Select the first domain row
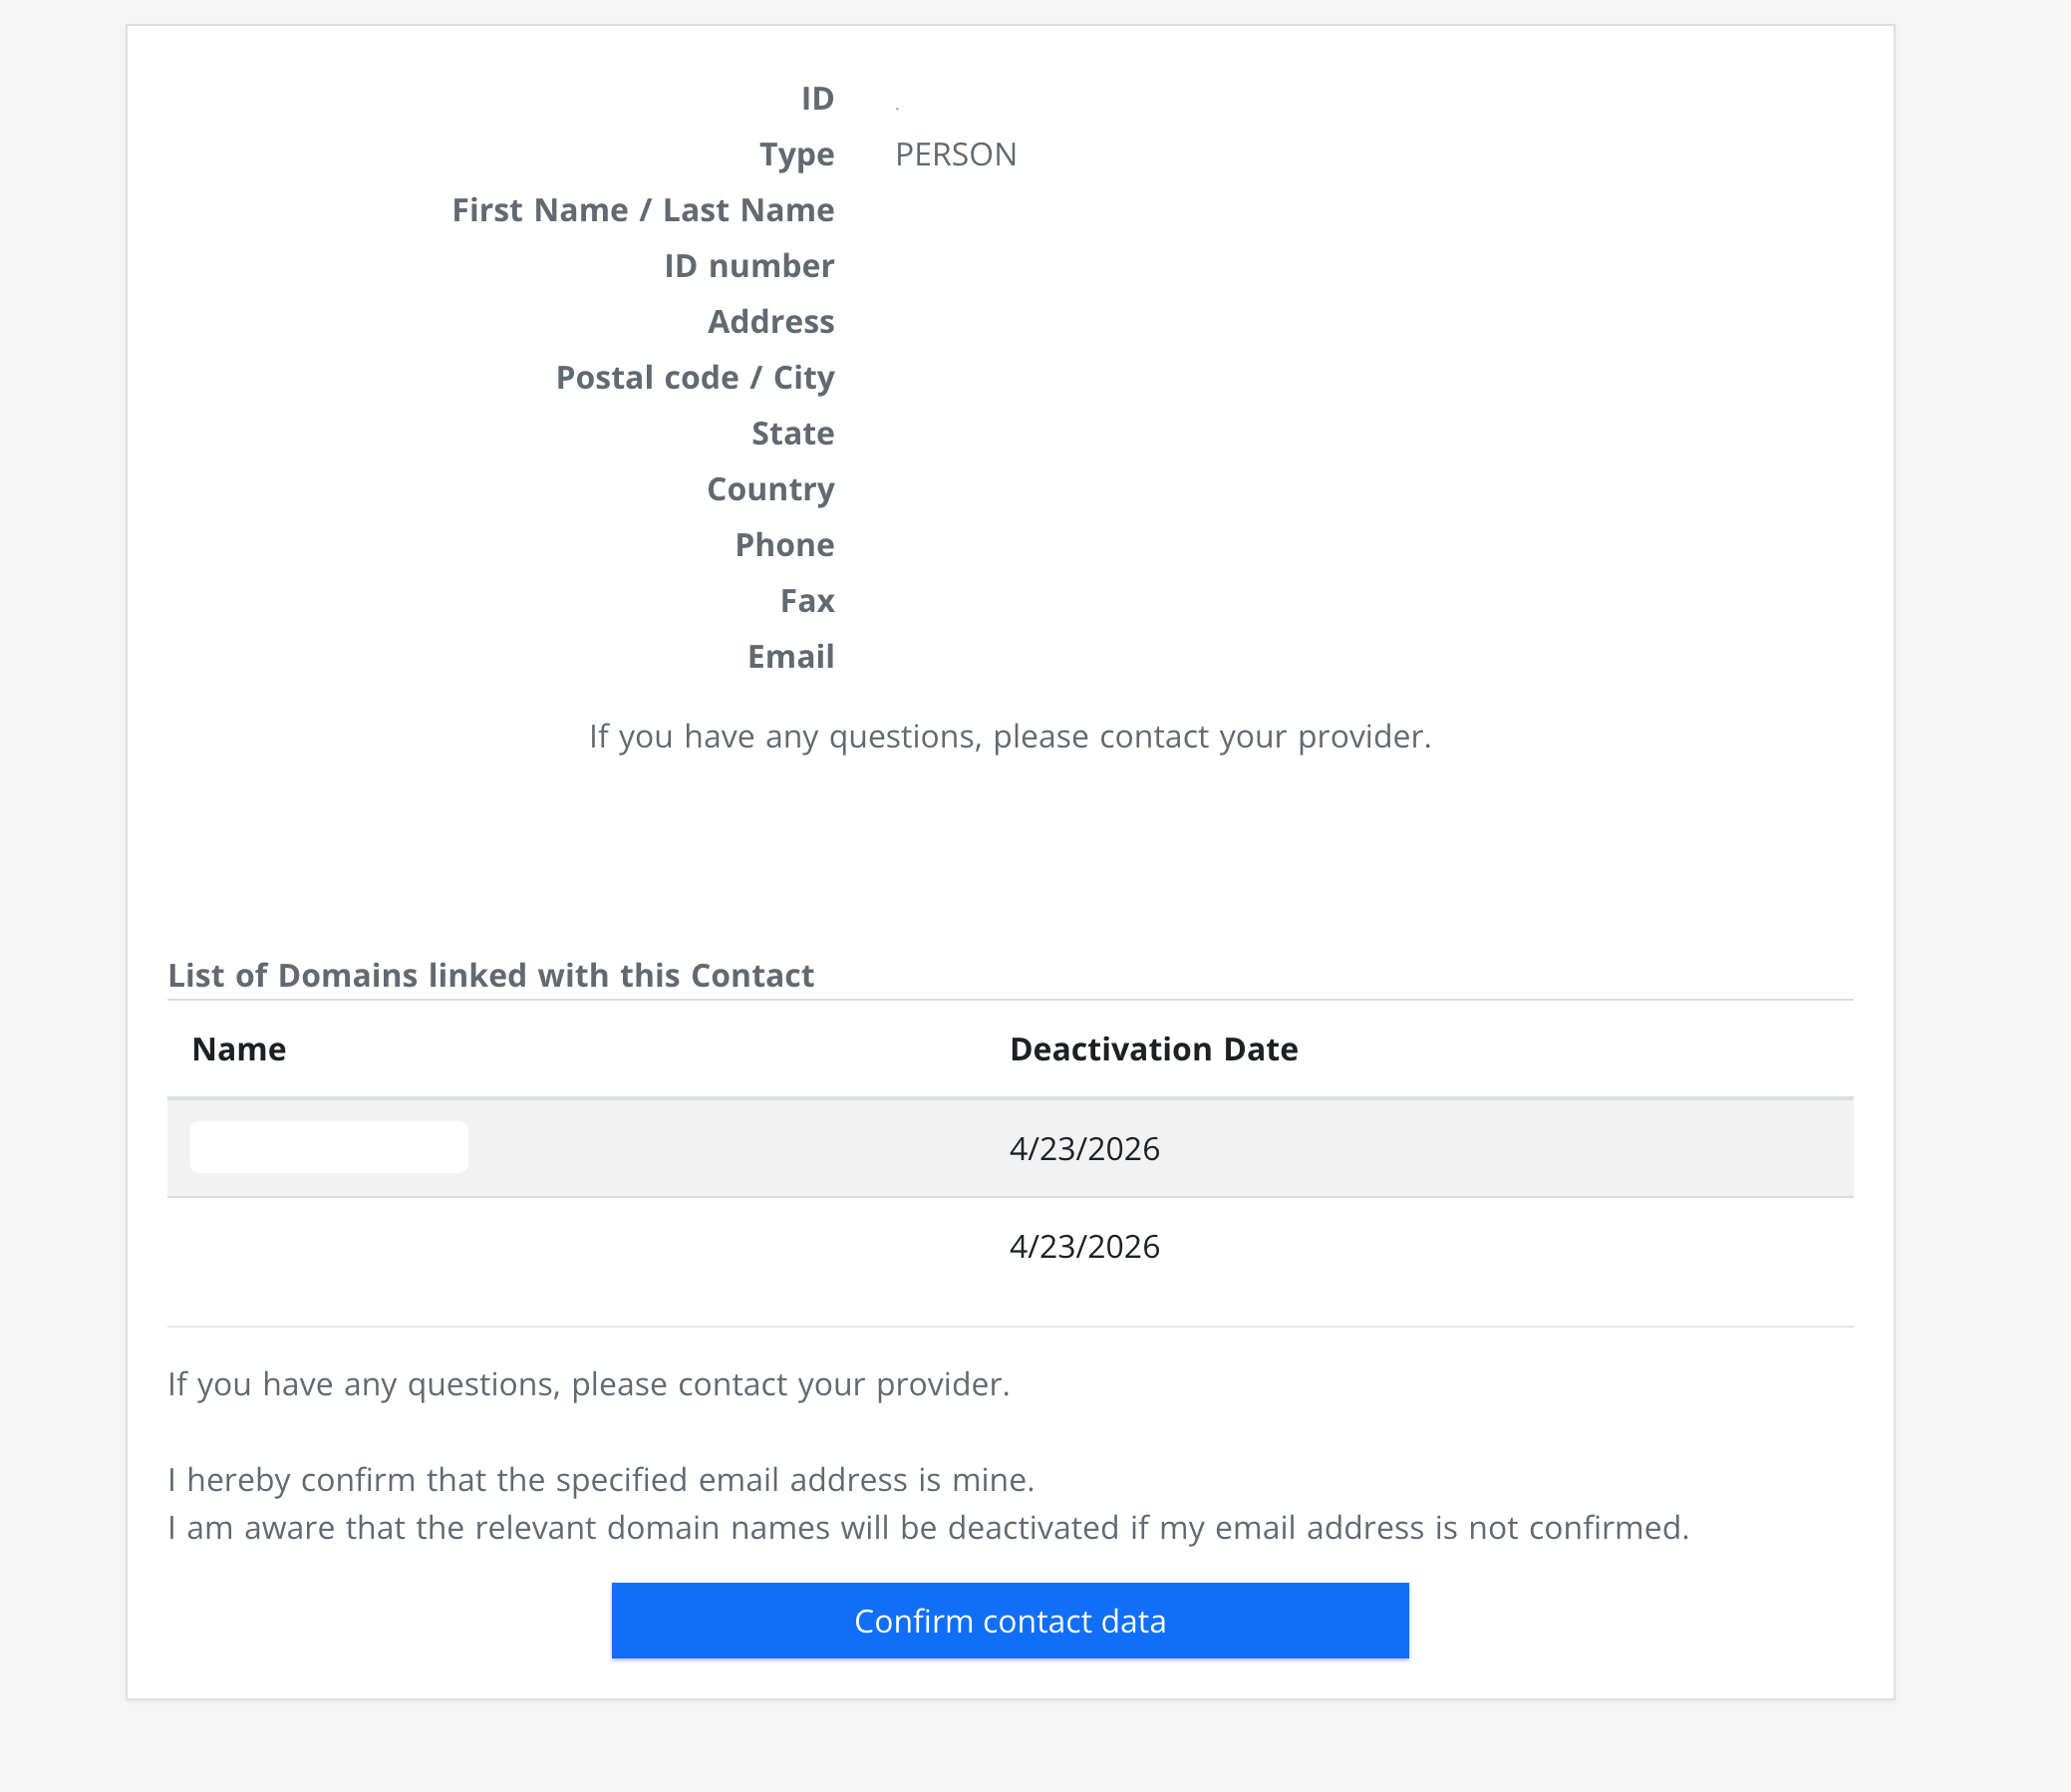The width and height of the screenshot is (2071, 1792). [1012, 1149]
